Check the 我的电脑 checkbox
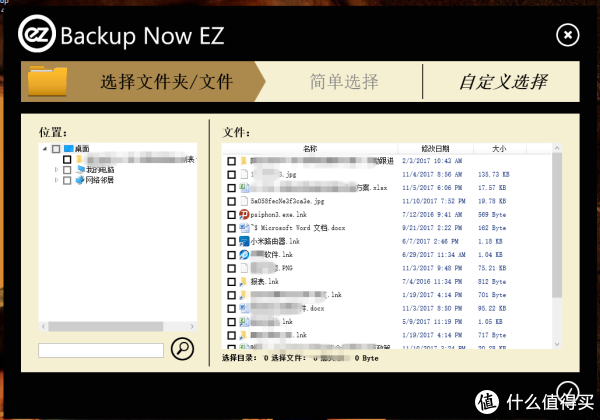This screenshot has height=420, width=600. (x=67, y=170)
